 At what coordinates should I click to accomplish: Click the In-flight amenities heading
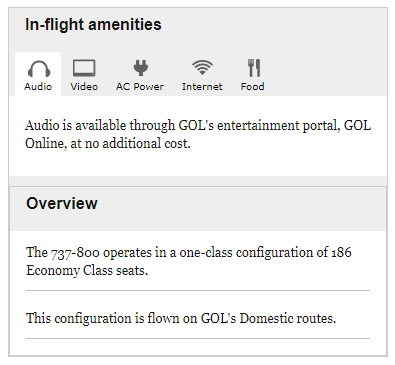(x=93, y=25)
